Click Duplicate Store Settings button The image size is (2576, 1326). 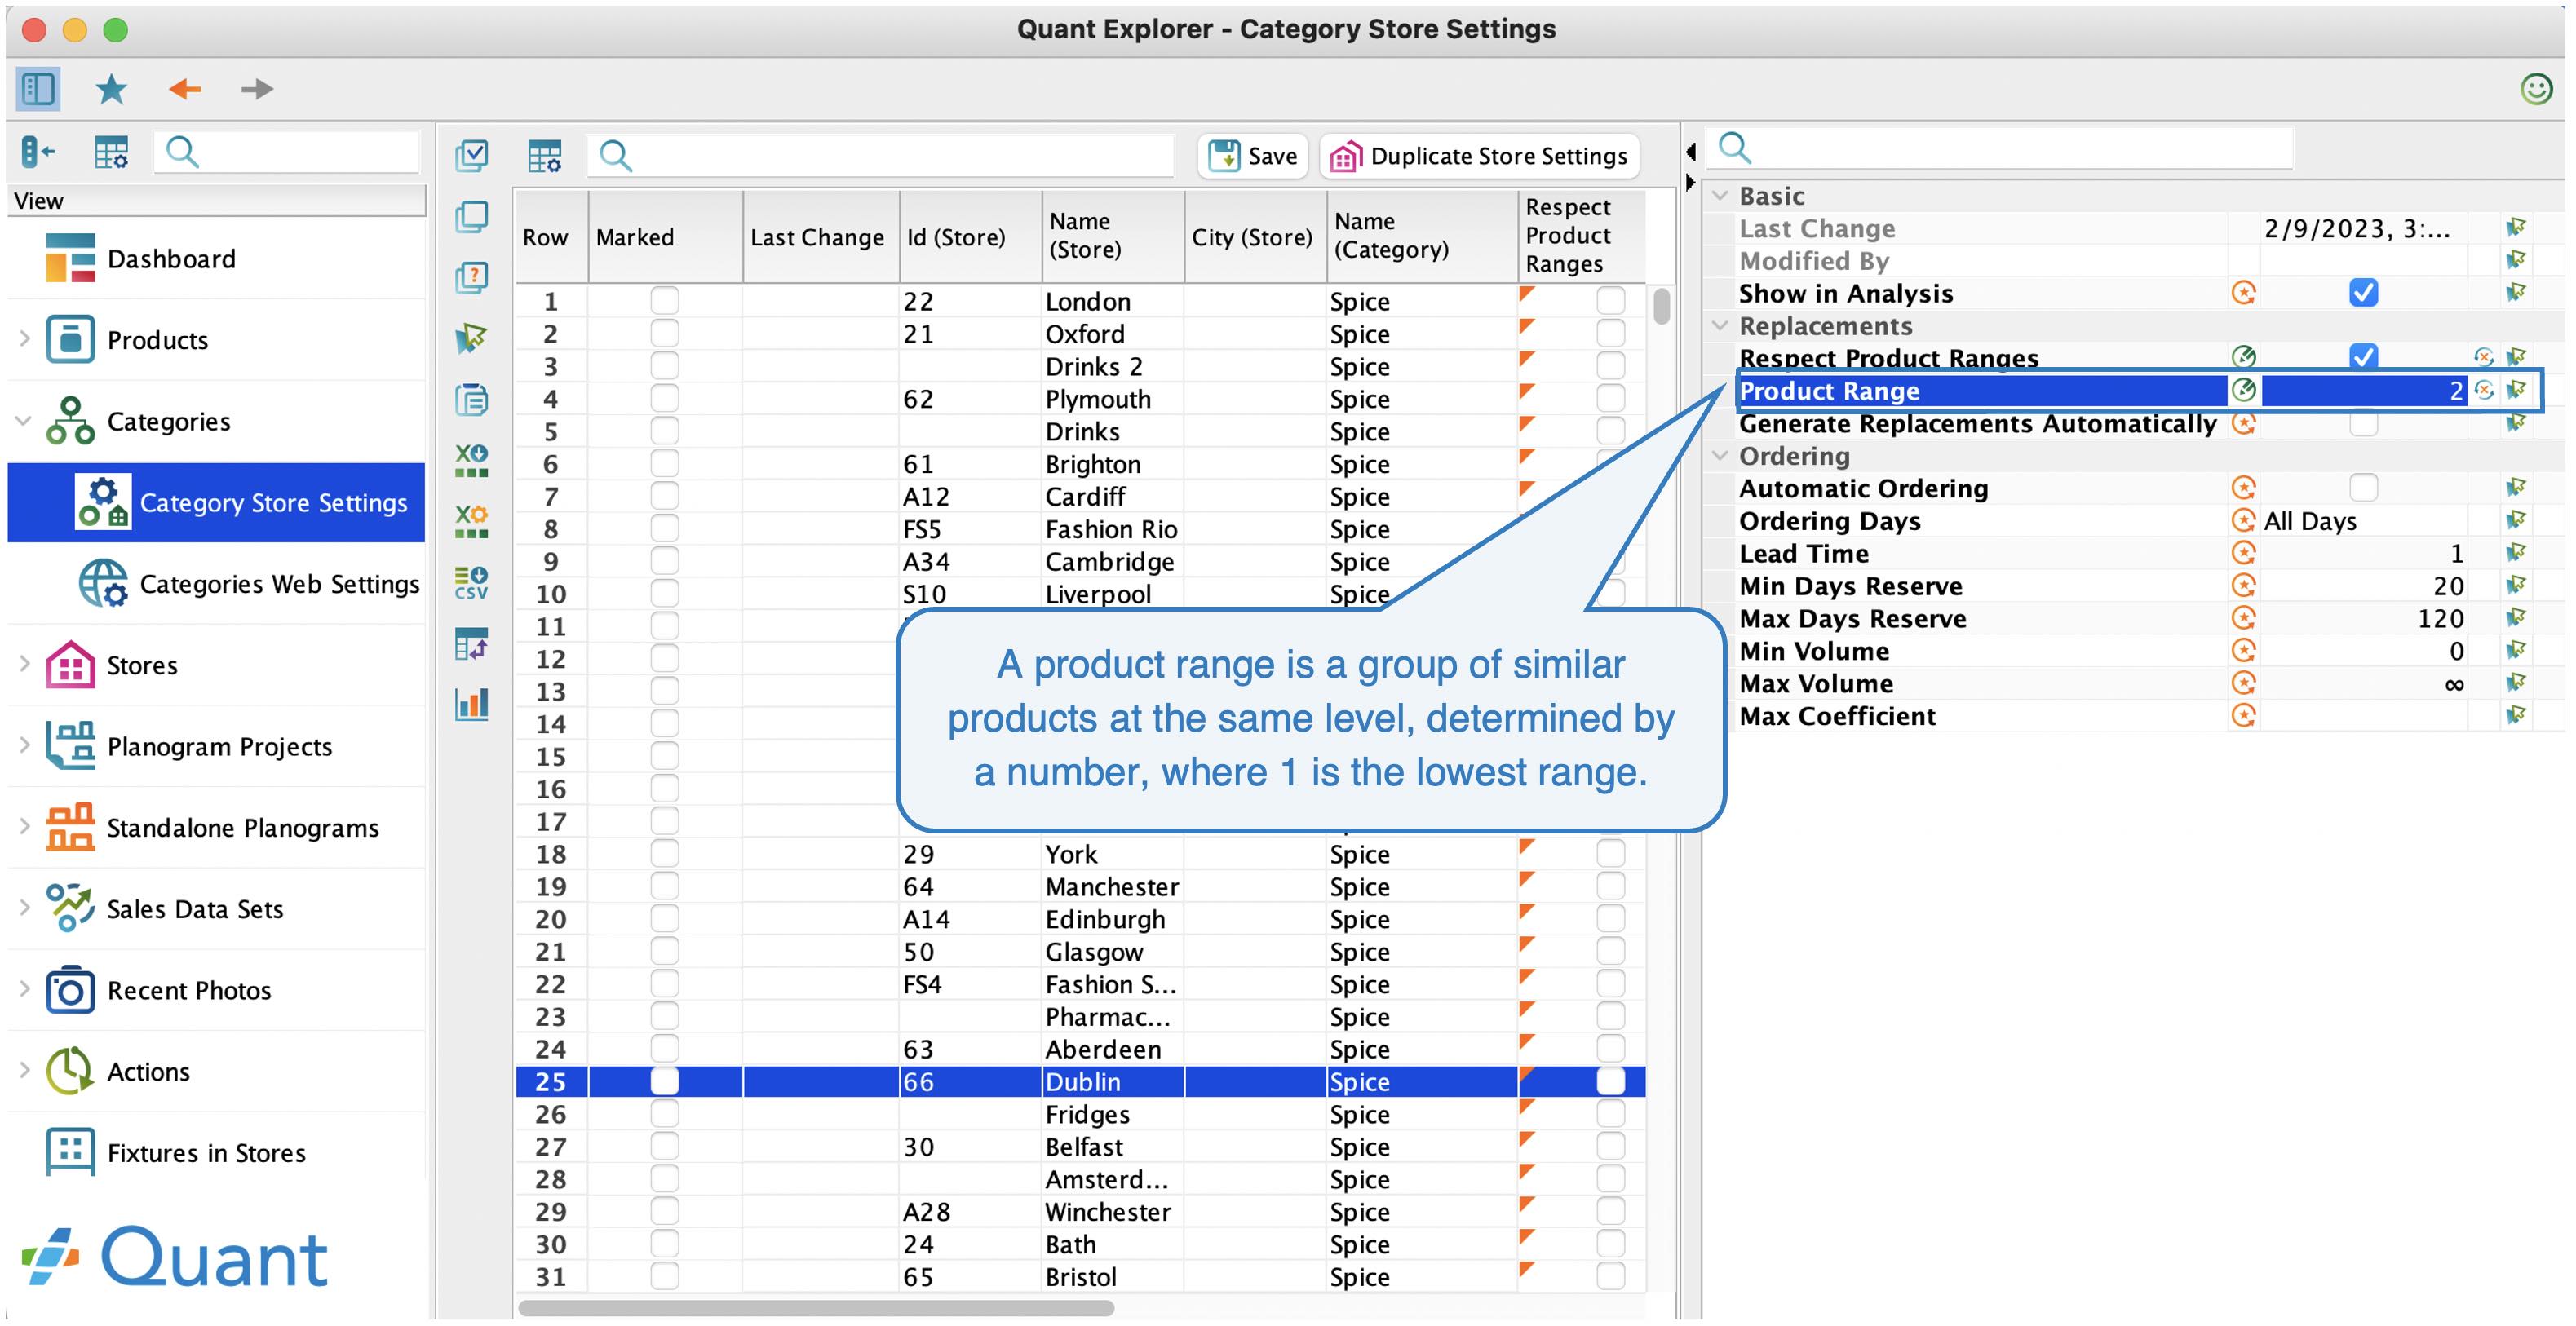(1479, 156)
